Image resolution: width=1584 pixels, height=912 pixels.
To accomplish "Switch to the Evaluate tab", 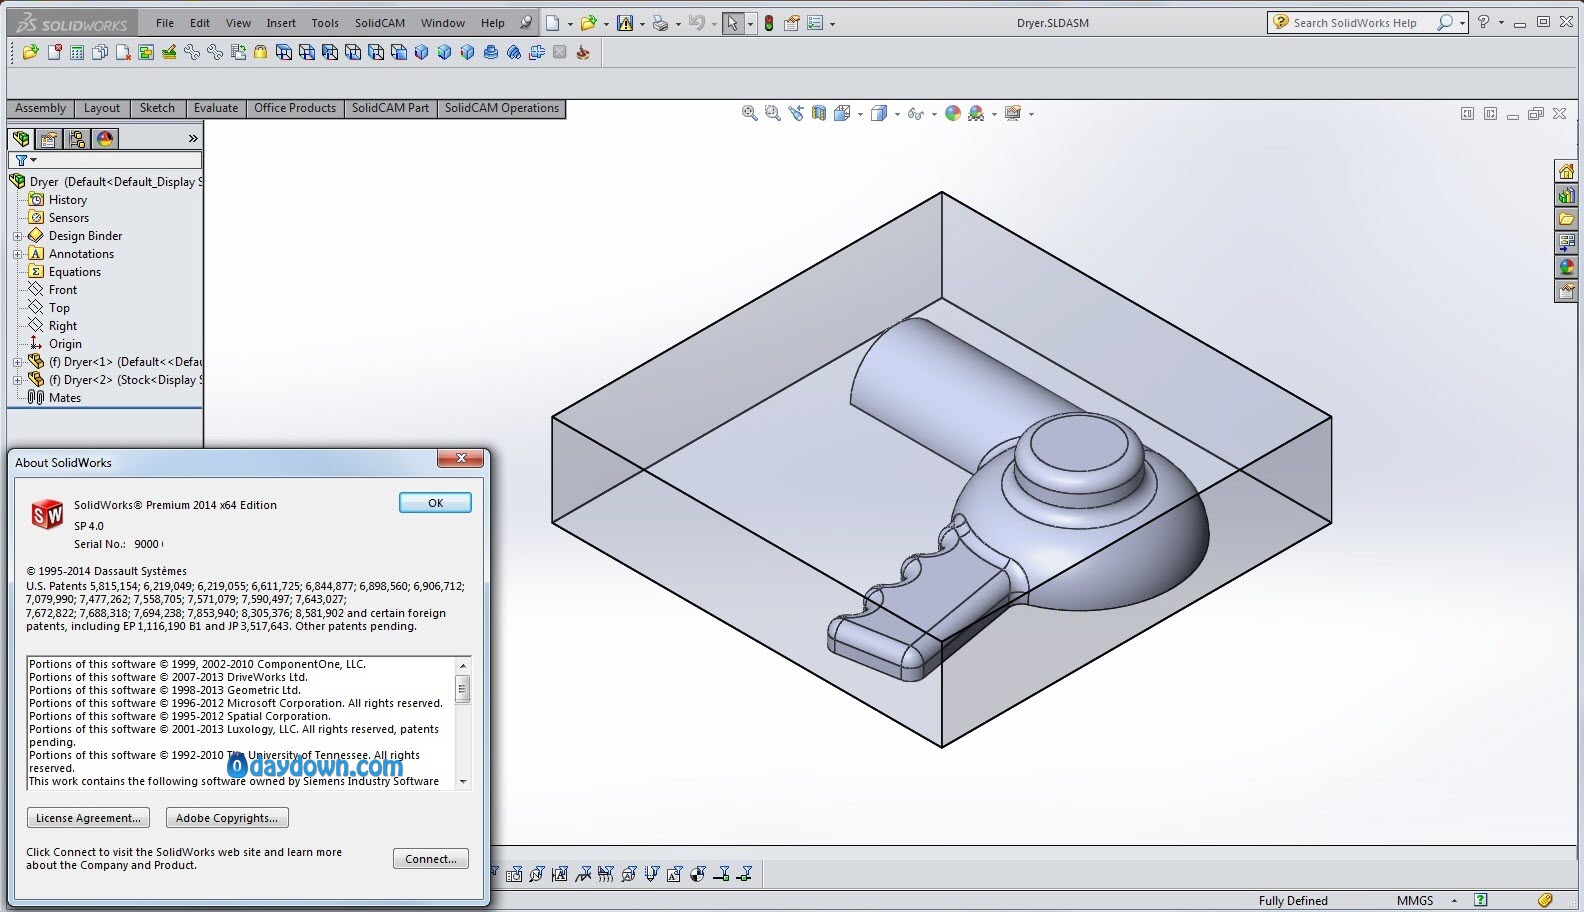I will click(216, 108).
